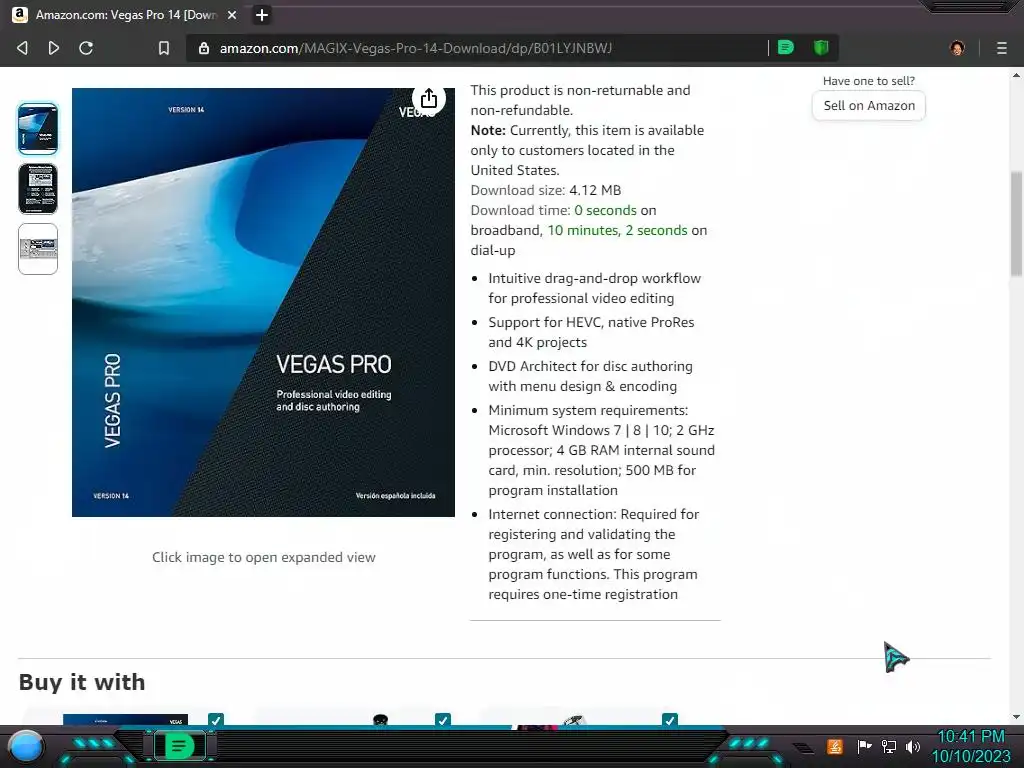Open expanded view of Vegas Pro box image
This screenshot has height=768, width=1024.
pyautogui.click(x=263, y=302)
